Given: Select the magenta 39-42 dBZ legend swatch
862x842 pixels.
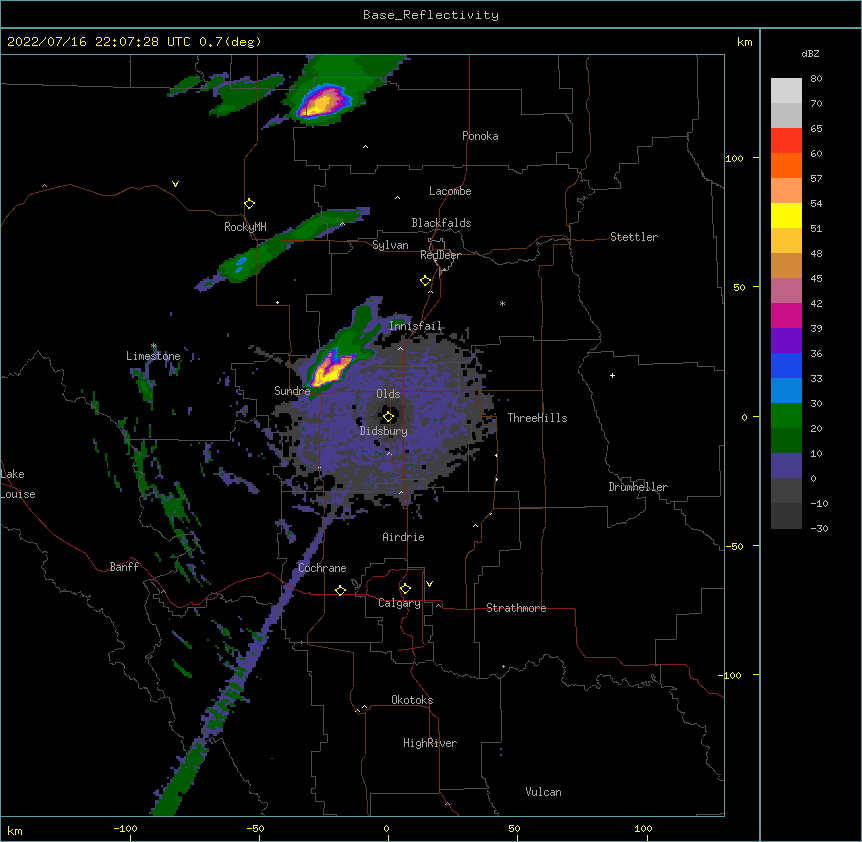Looking at the screenshot, I should [786, 315].
